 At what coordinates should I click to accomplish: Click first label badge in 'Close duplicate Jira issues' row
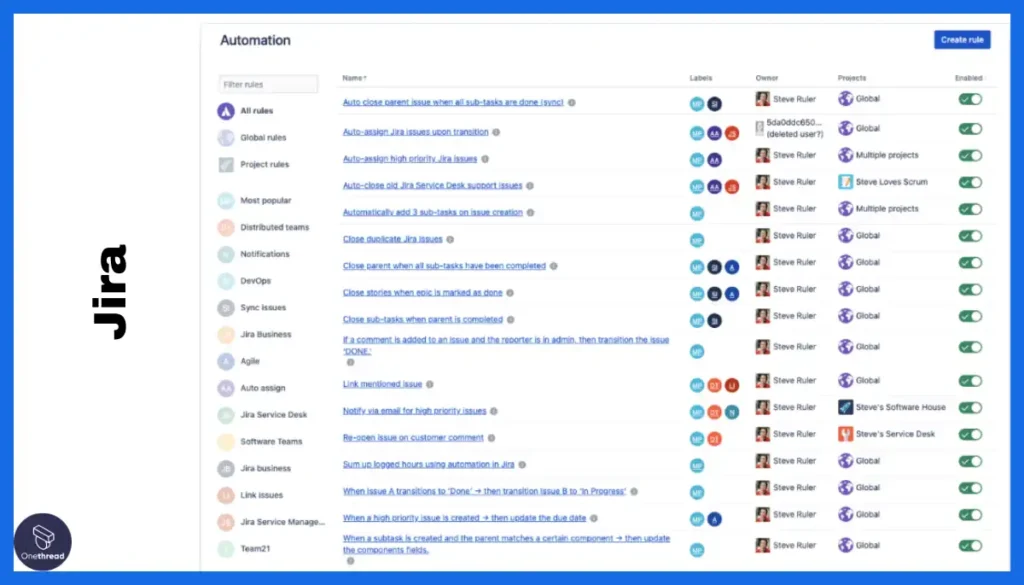coord(697,240)
